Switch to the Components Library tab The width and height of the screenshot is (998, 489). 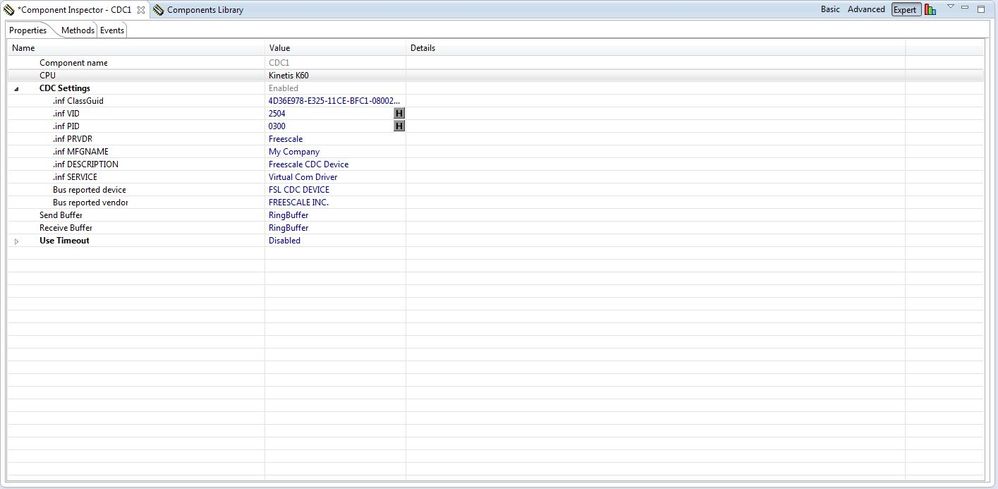[x=205, y=10]
